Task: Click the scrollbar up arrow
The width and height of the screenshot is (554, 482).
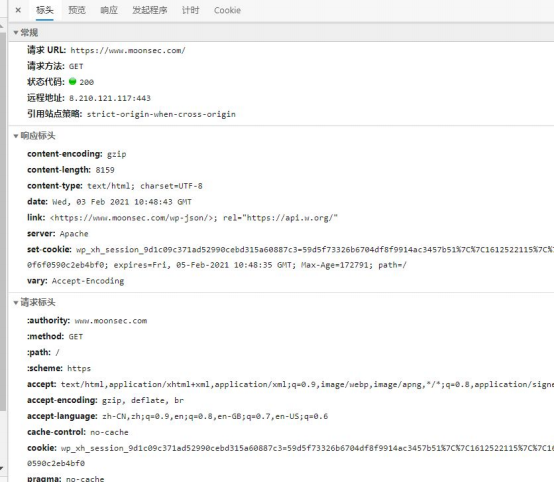Action: pyautogui.click(x=2, y=26)
